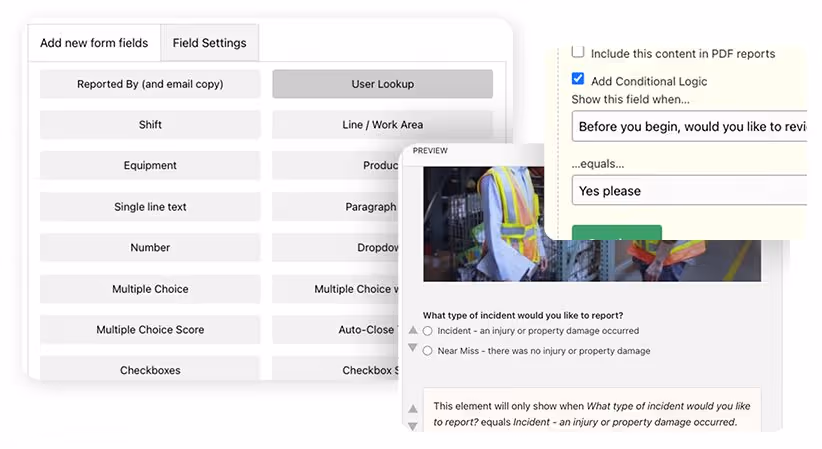Add the Dropdown field
The image size is (822, 449).
click(337, 248)
